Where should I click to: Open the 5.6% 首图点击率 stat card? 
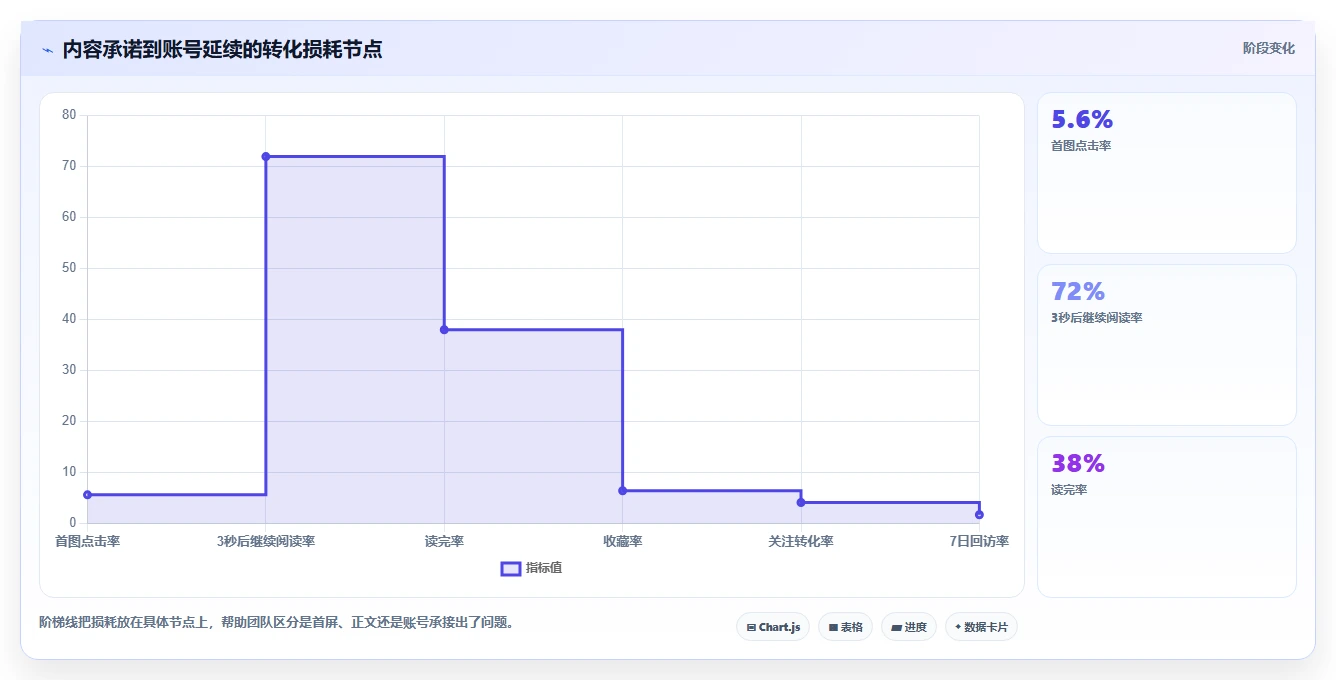1167,173
